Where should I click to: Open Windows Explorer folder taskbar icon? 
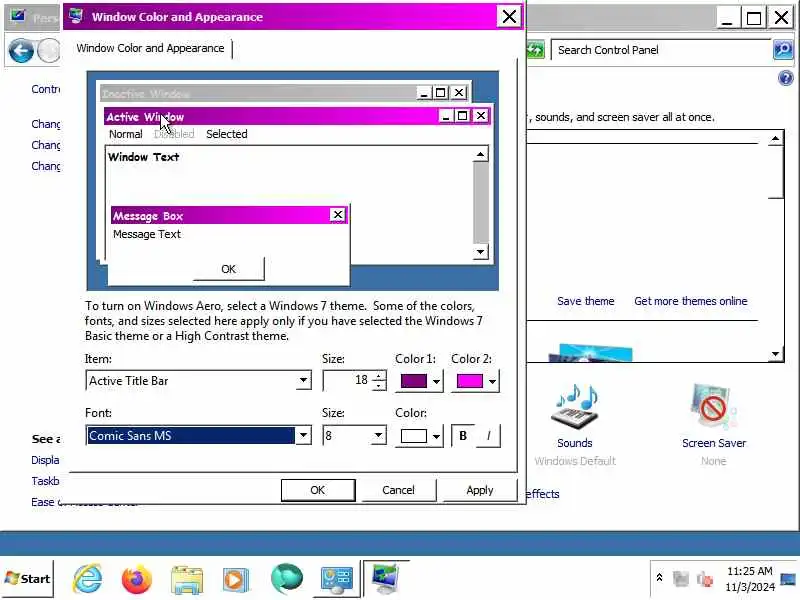187,580
